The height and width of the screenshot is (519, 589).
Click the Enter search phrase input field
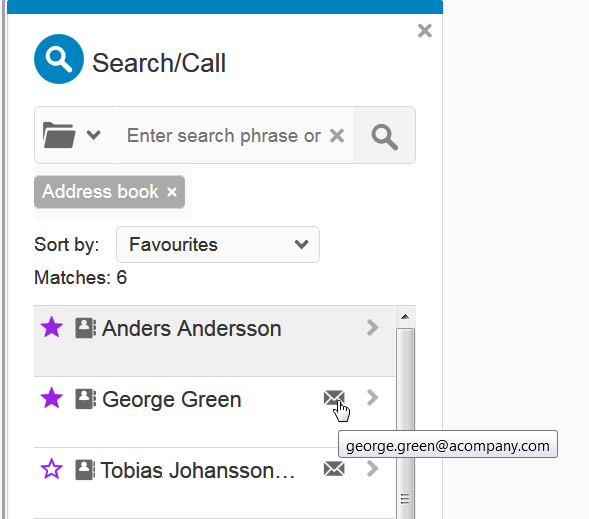[223, 136]
